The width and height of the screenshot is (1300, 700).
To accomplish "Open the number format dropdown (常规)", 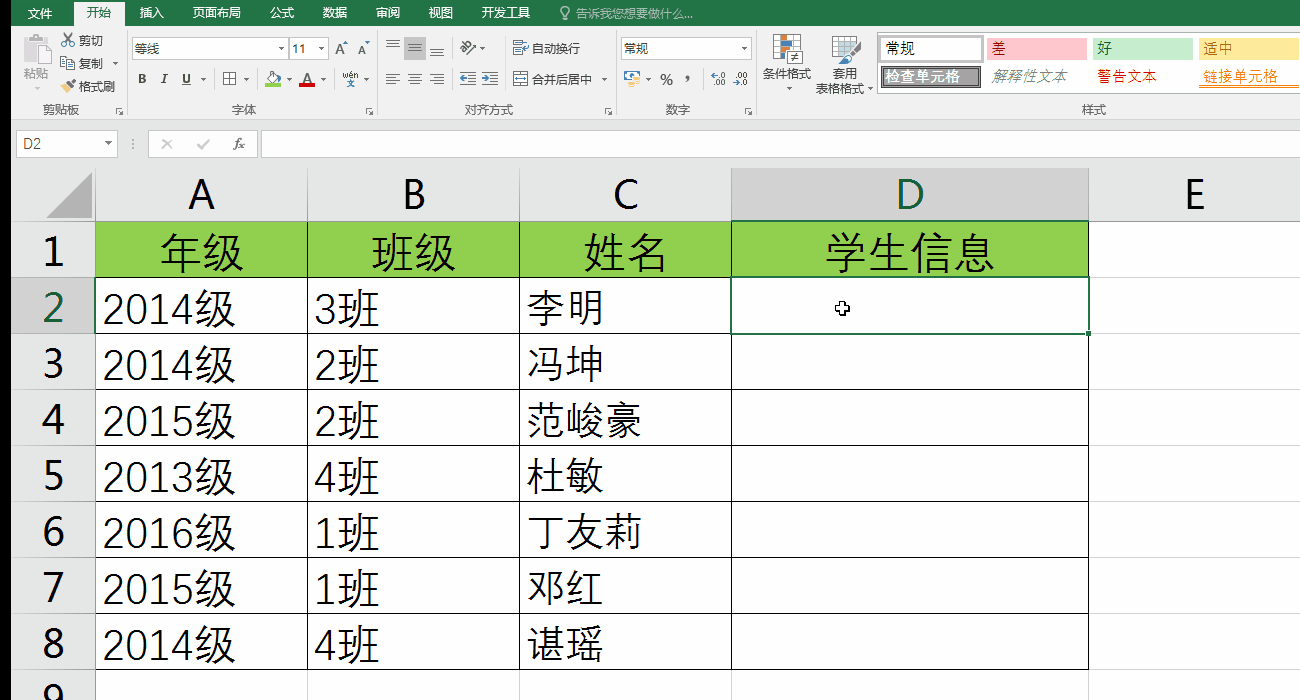I will [744, 47].
